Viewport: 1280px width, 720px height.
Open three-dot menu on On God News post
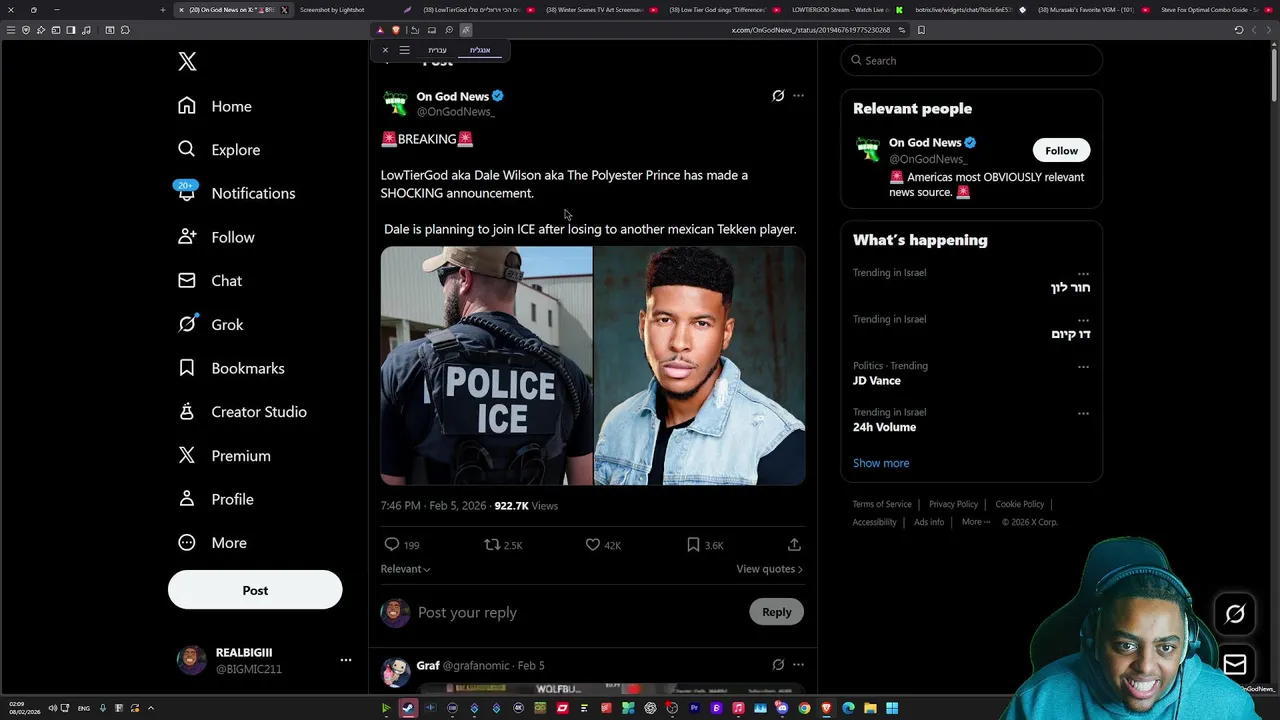point(798,96)
